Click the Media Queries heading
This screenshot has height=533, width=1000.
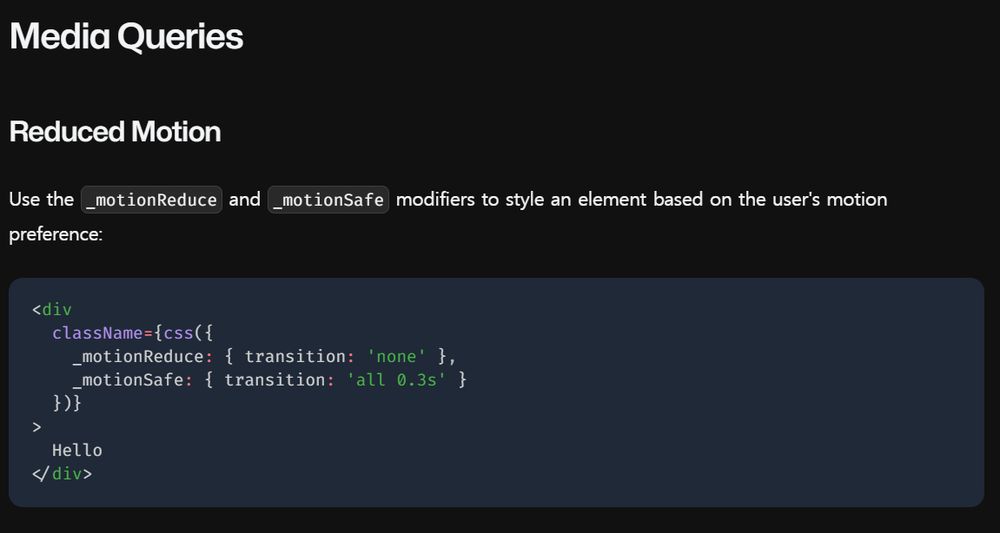(126, 36)
